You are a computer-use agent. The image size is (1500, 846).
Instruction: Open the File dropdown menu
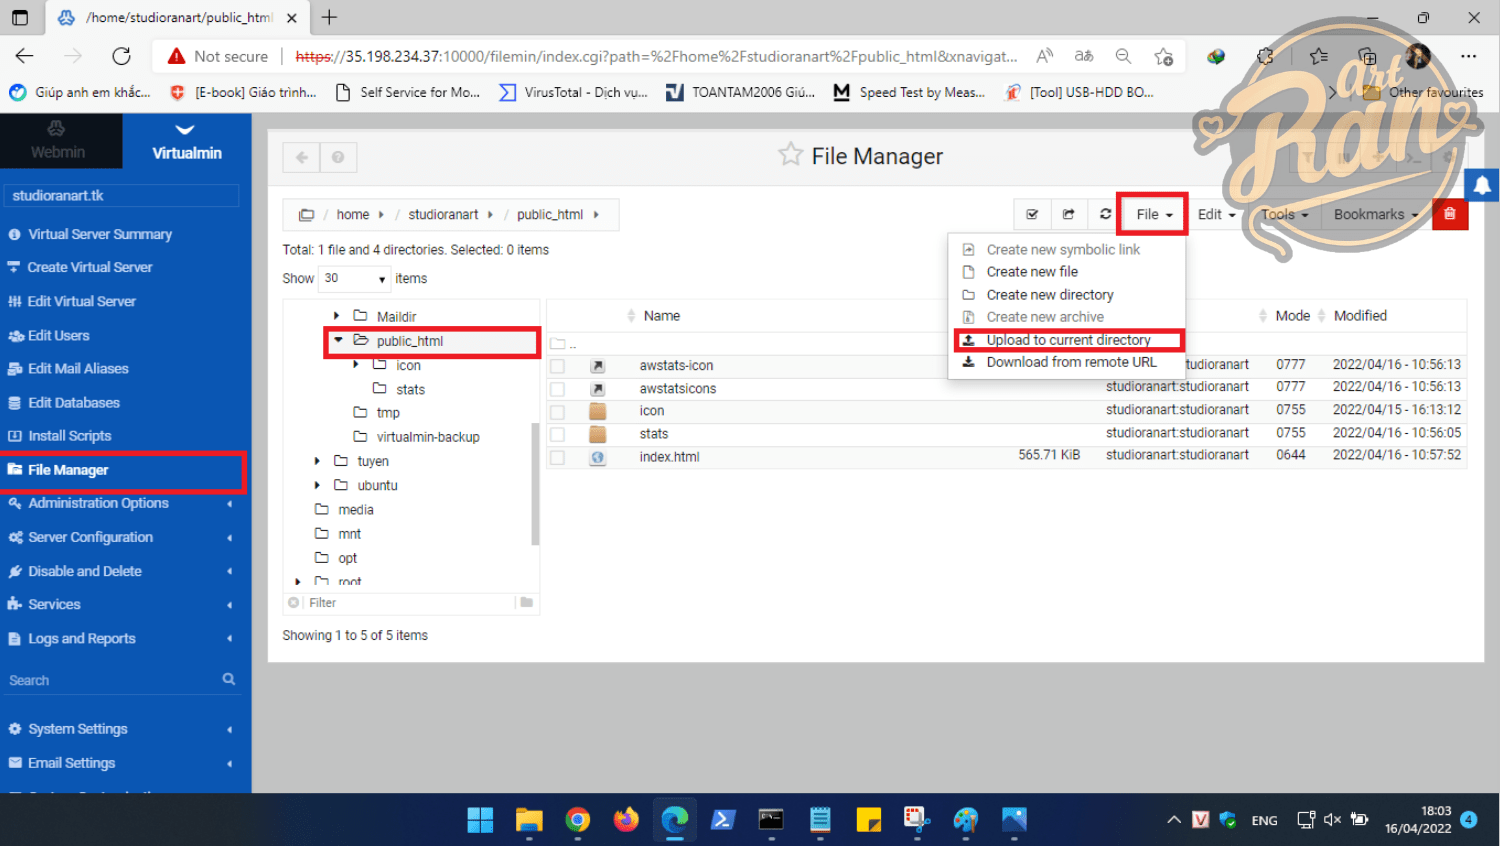tap(1154, 214)
